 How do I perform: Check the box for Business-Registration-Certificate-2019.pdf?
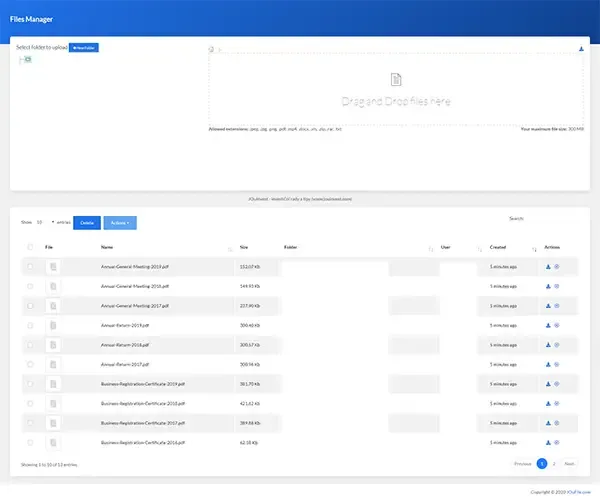click(x=30, y=384)
